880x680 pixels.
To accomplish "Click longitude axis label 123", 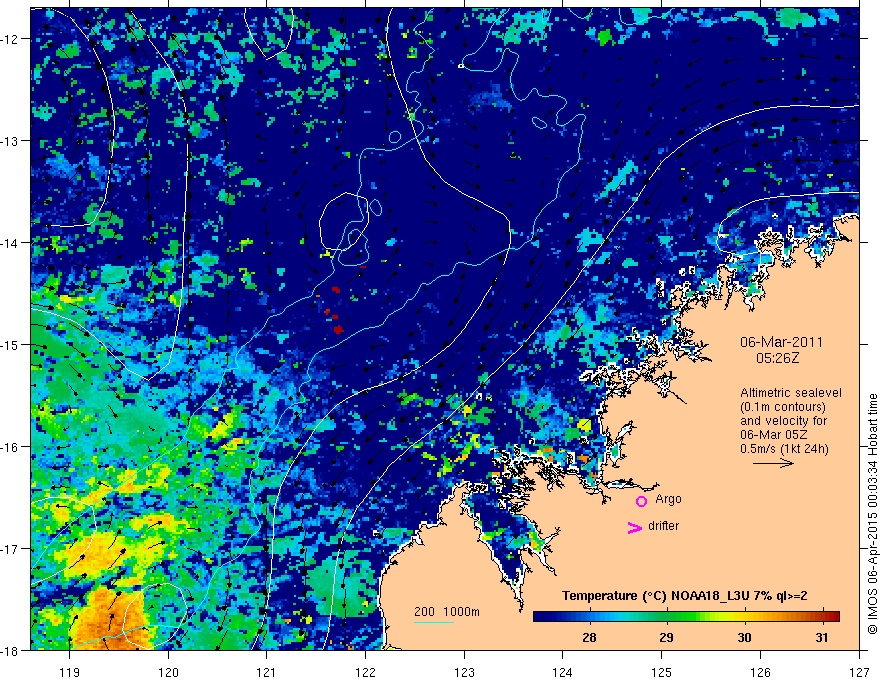I will [x=464, y=672].
